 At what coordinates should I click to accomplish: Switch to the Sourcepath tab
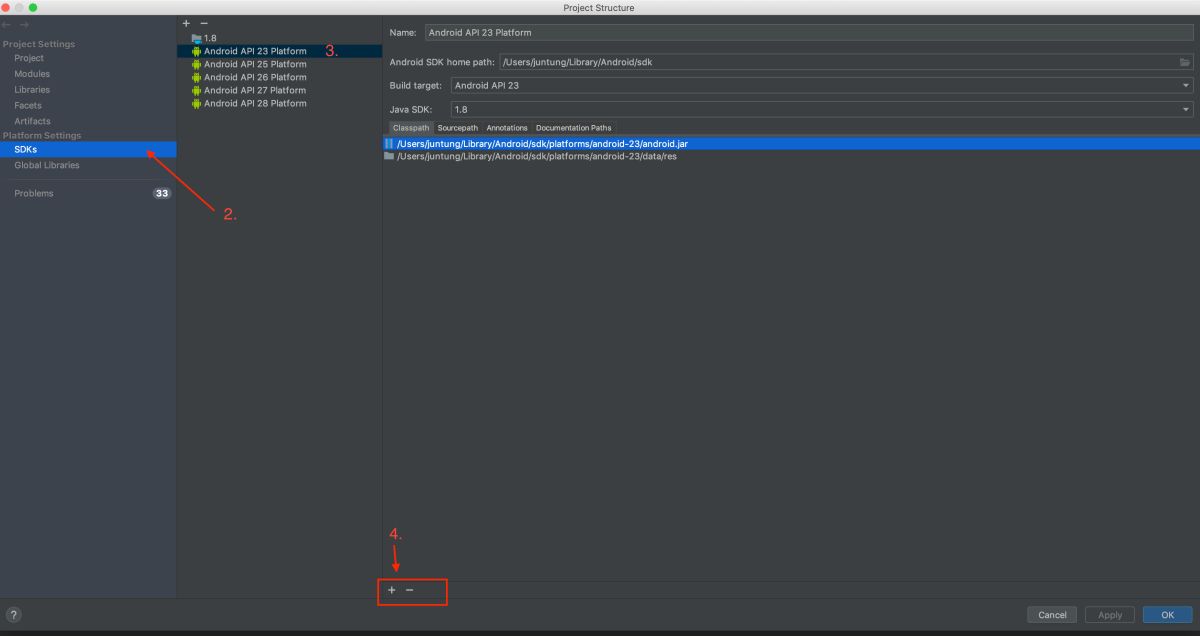458,128
